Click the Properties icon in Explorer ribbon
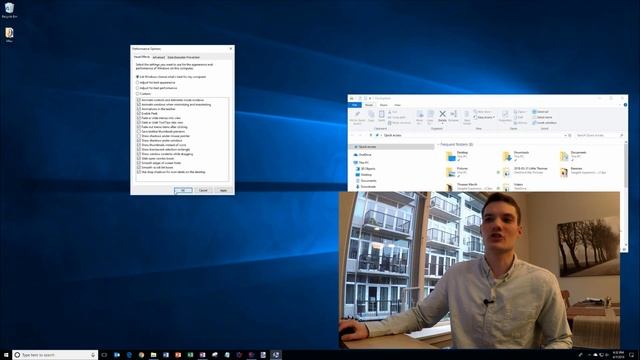This screenshot has width=640, height=360. (505, 116)
